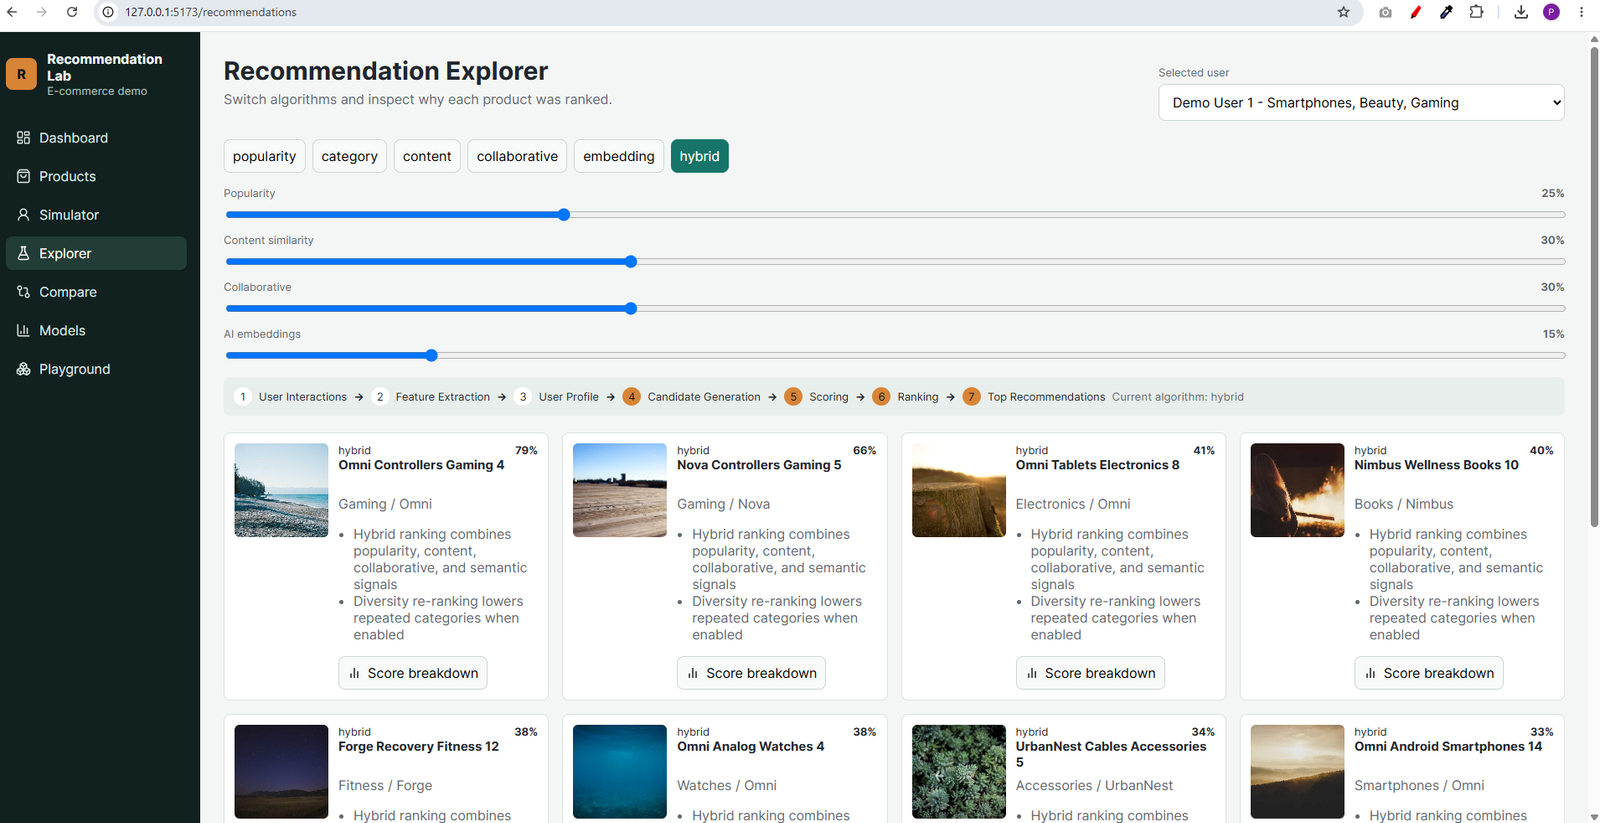Open the browser extensions puzzle icon

click(1476, 12)
